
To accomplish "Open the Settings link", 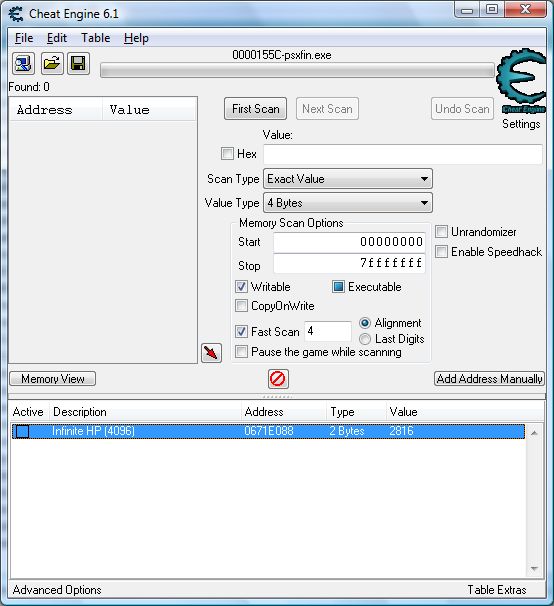I will (521, 124).
